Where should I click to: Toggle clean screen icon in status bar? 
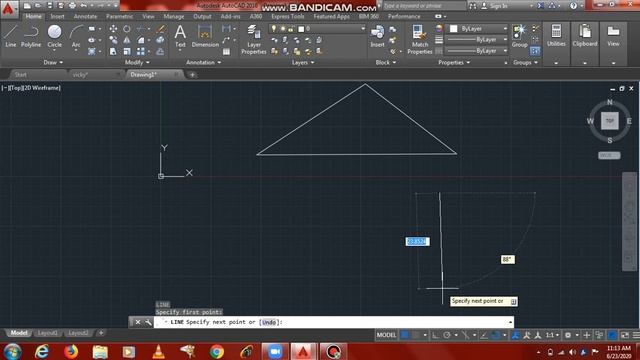(625, 335)
